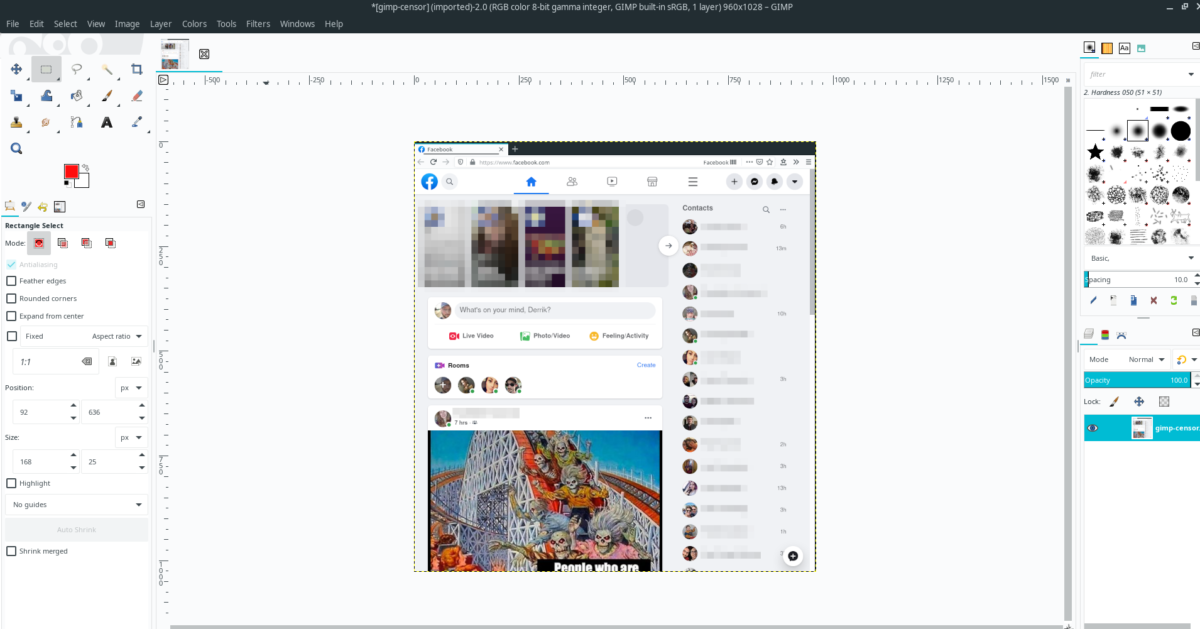Select the Move tool
Viewport: 1200px width, 629px height.
tap(16, 69)
